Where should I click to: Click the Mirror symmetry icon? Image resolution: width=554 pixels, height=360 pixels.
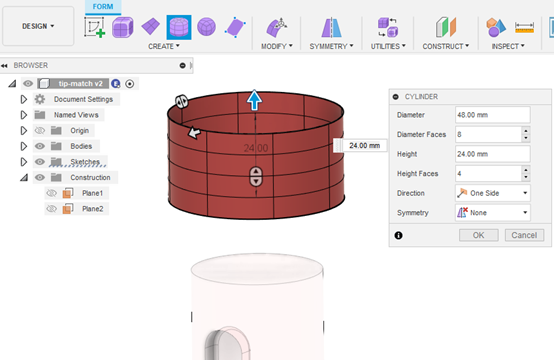click(331, 27)
